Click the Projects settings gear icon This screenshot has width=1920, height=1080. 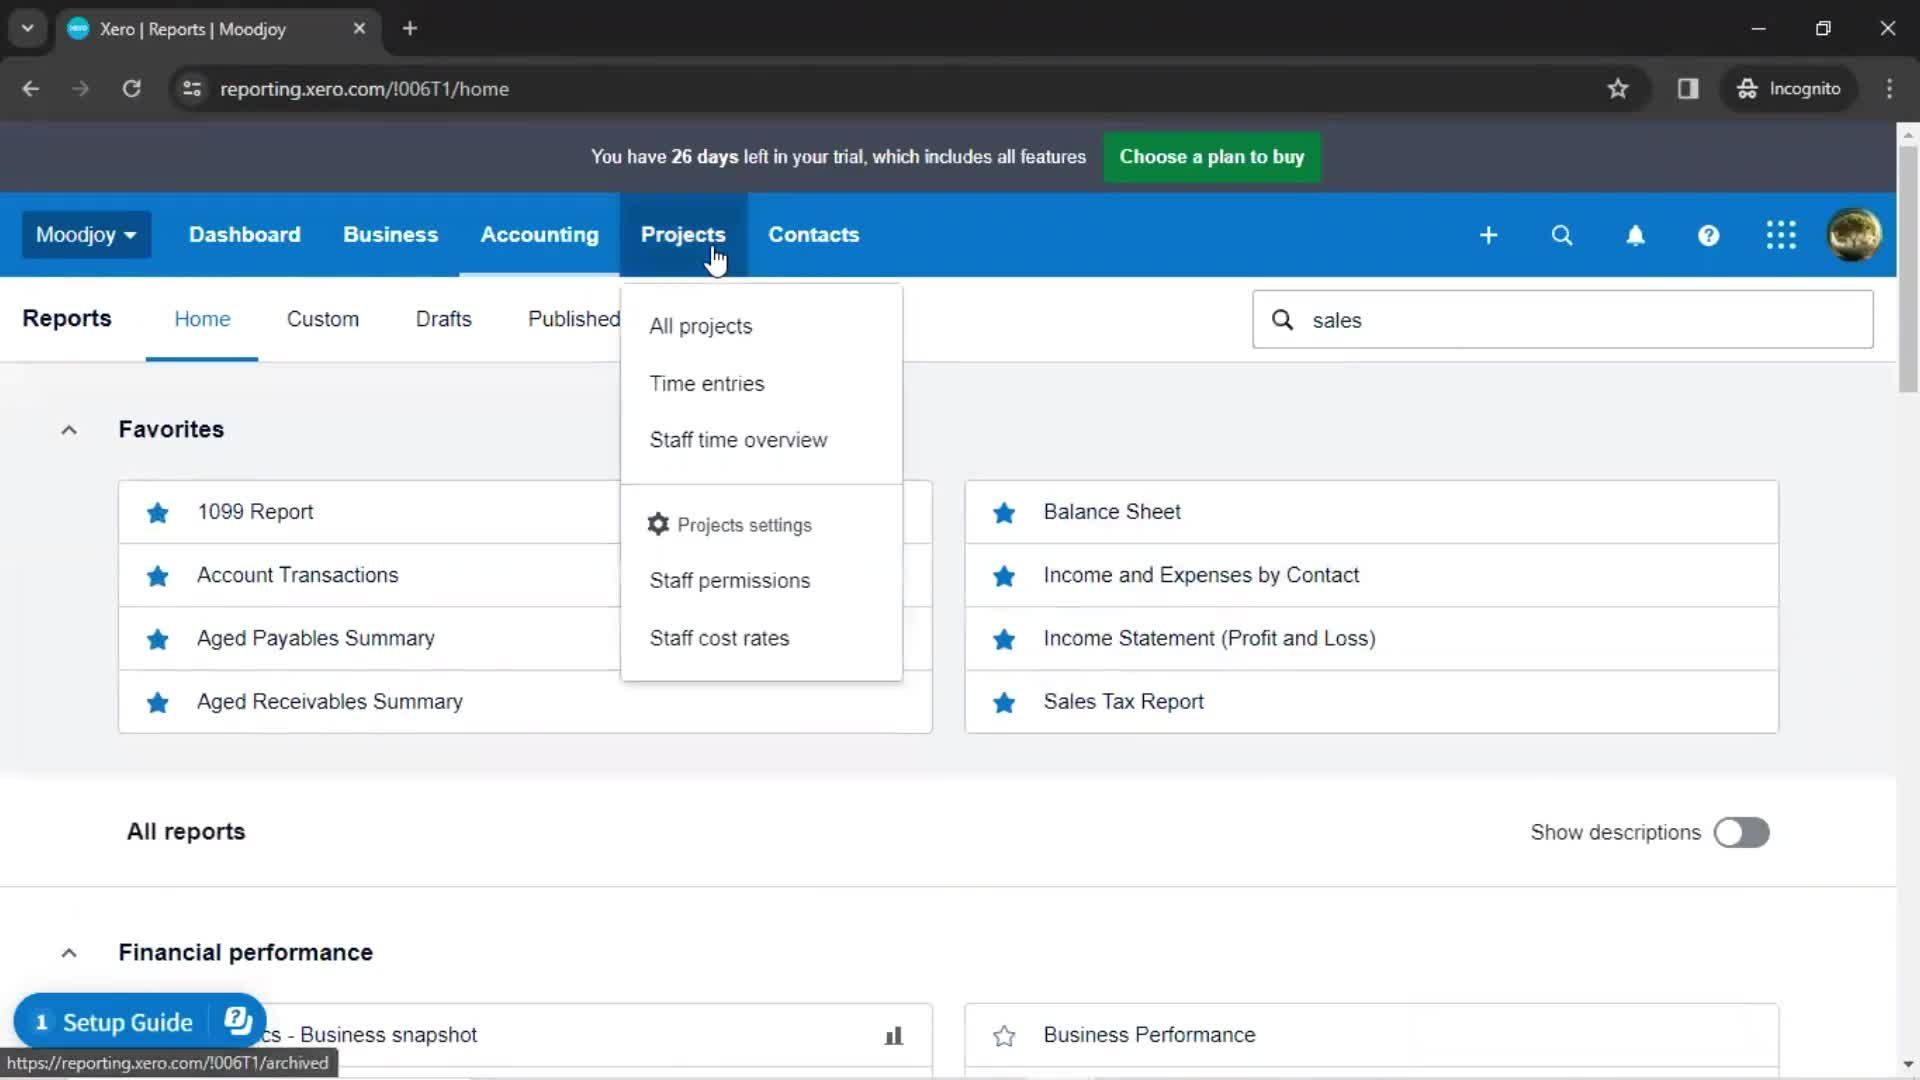658,524
